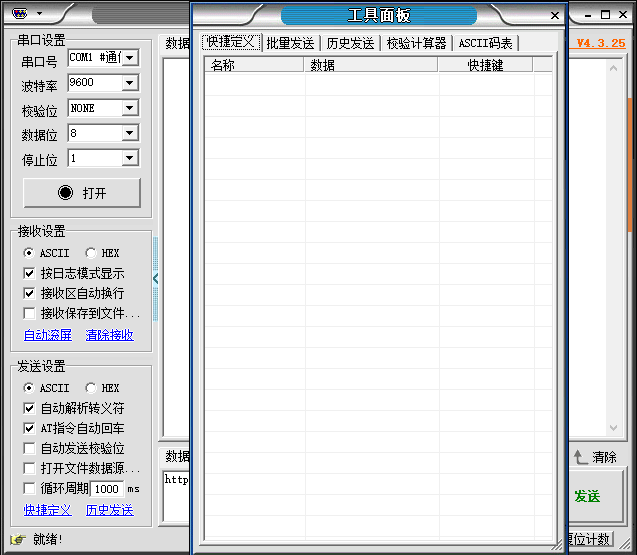Switch to the ASCII码表 tab
Image resolution: width=637 pixels, height=555 pixels.
[485, 43]
